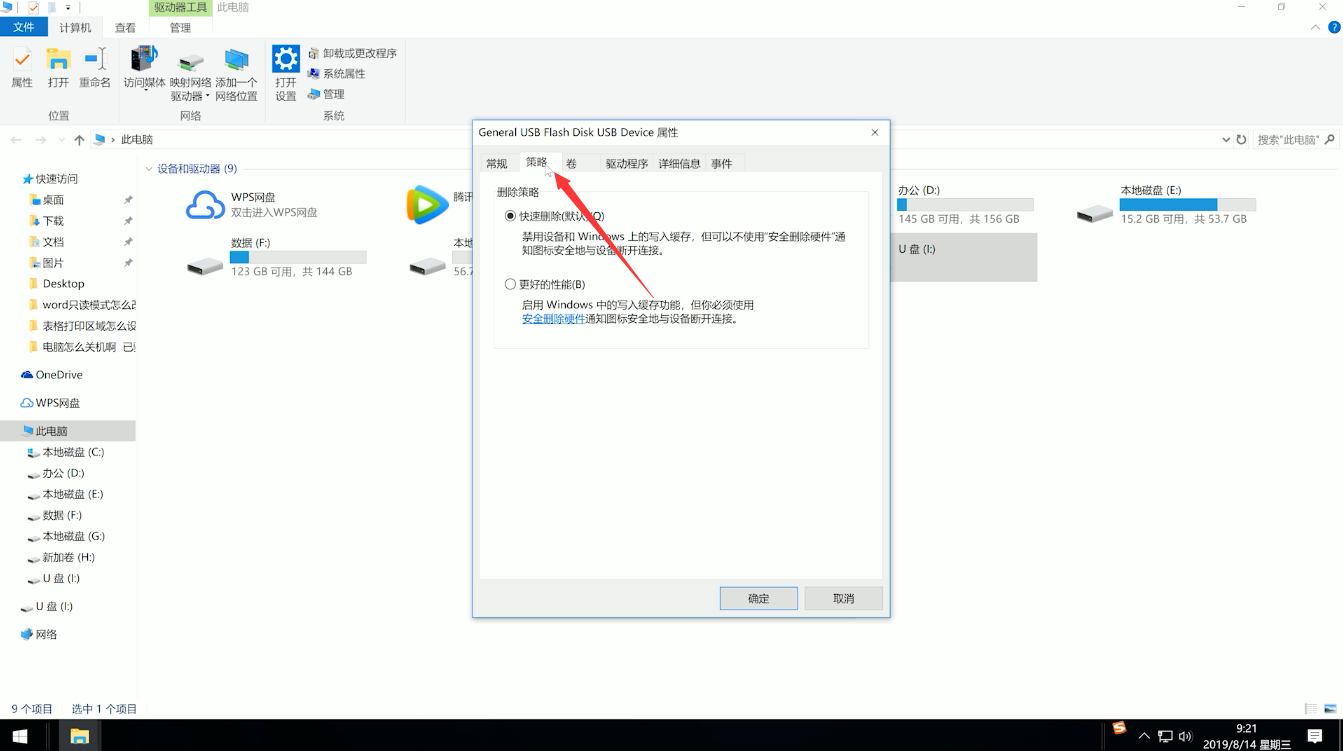The image size is (1343, 751).
Task: Click the volume icon in system tray
Action: point(1185,737)
